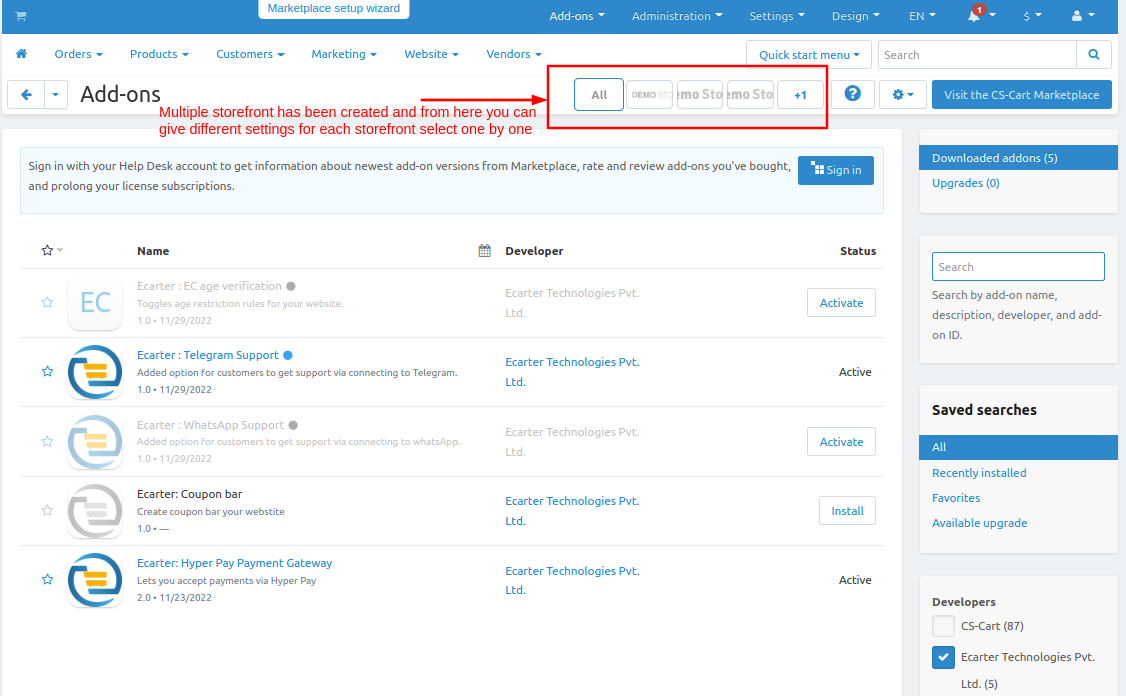
Task: Activate the EC age verification add-on
Action: pos(841,303)
